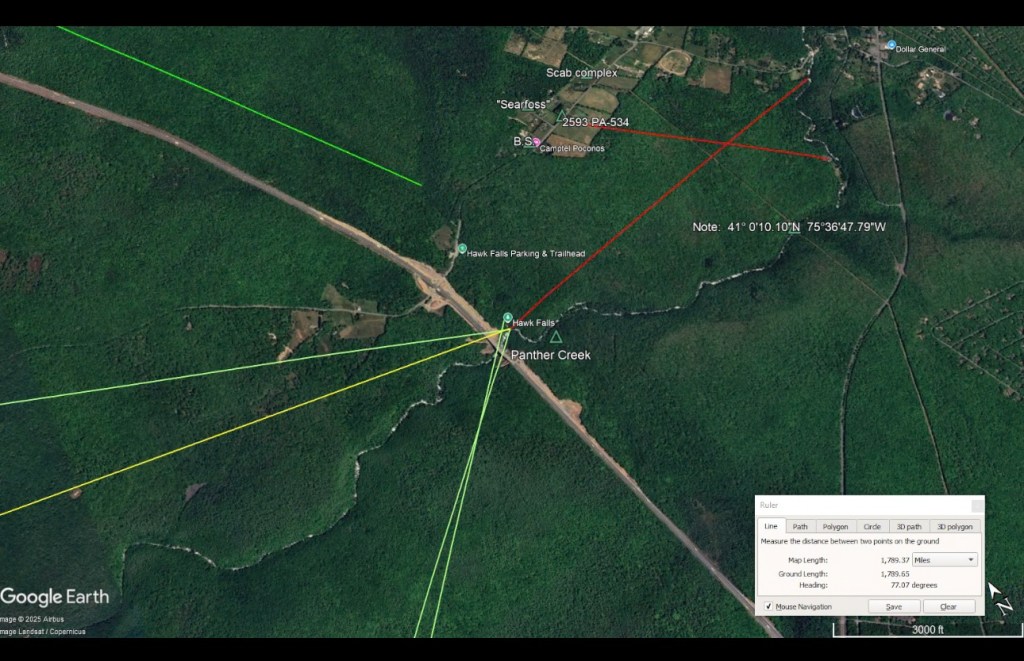Switch to the Path tab
This screenshot has height=661, width=1024.
point(800,526)
